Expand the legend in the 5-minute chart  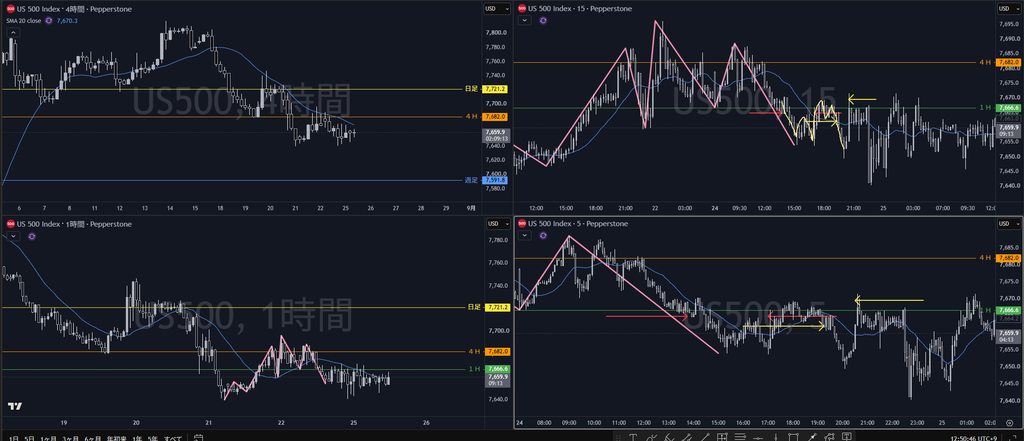pos(524,236)
